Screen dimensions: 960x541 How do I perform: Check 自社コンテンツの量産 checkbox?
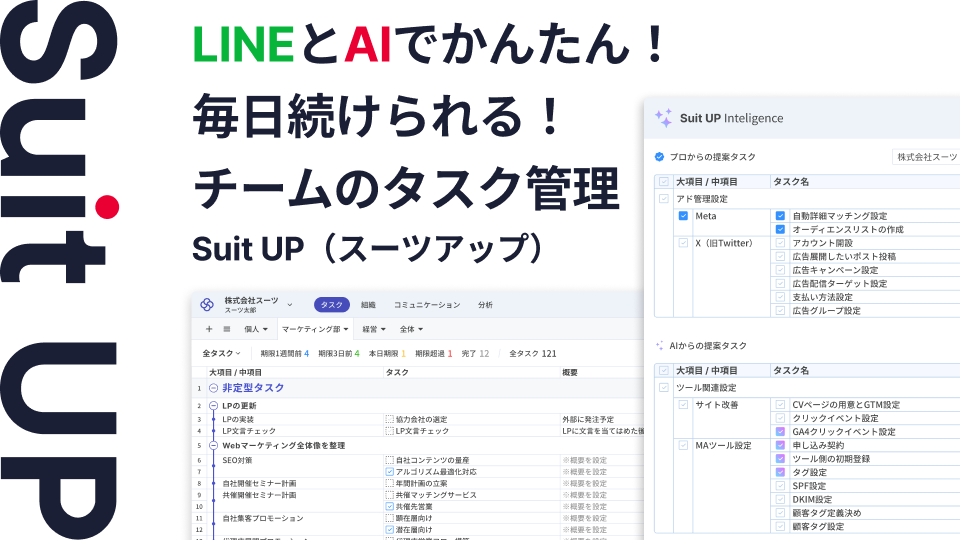(389, 460)
